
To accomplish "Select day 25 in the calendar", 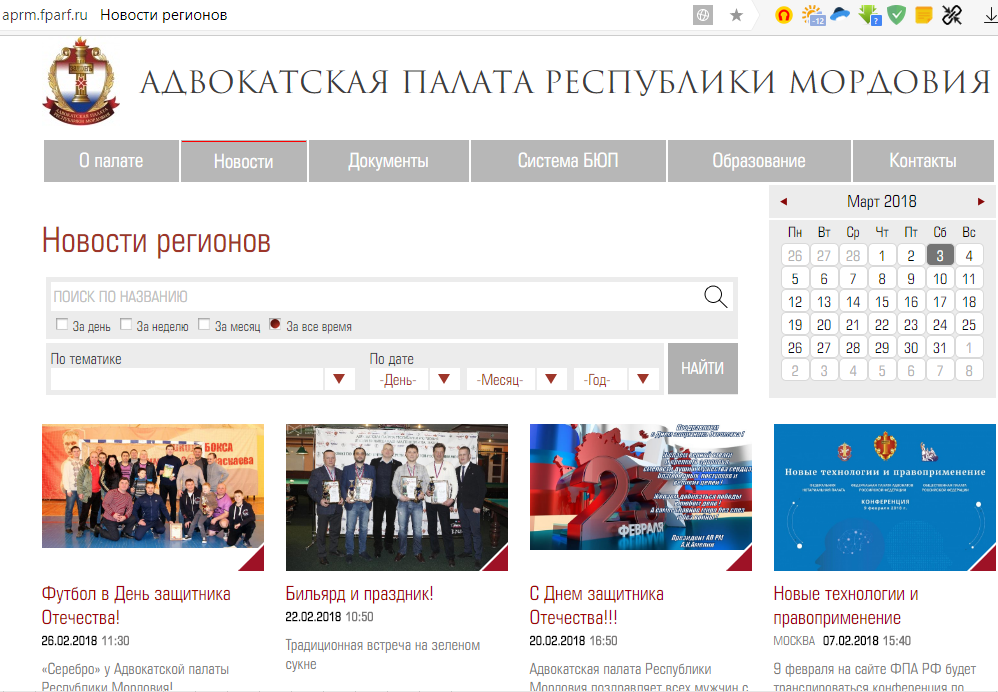I will 969,325.
